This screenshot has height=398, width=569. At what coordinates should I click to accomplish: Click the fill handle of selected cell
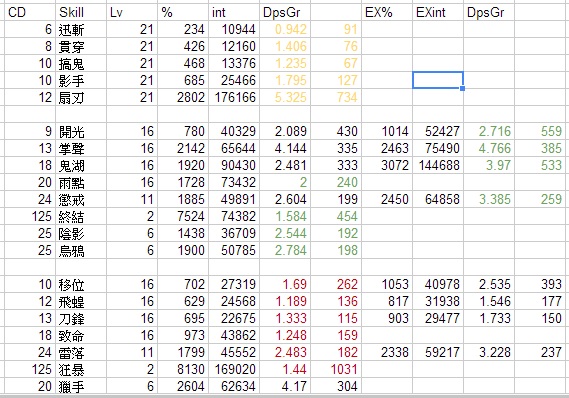(462, 88)
